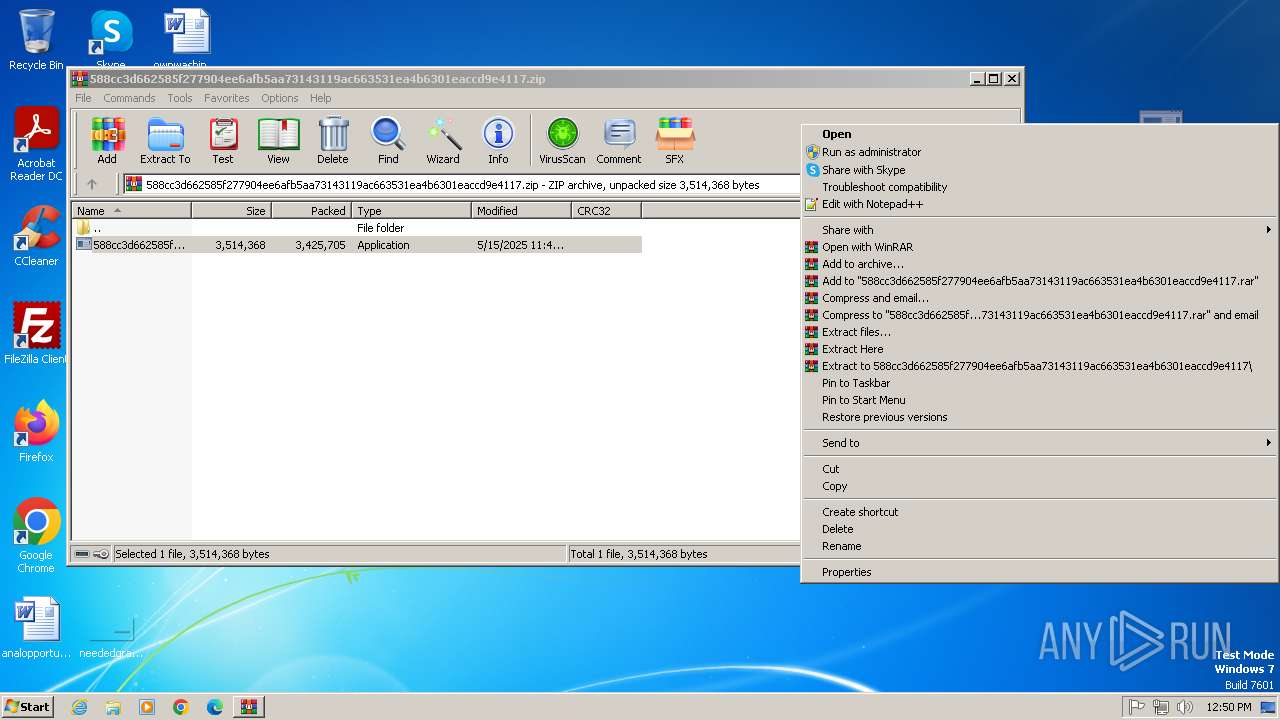1280x720 pixels.
Task: Click the Delete toolbar icon
Action: 333,141
